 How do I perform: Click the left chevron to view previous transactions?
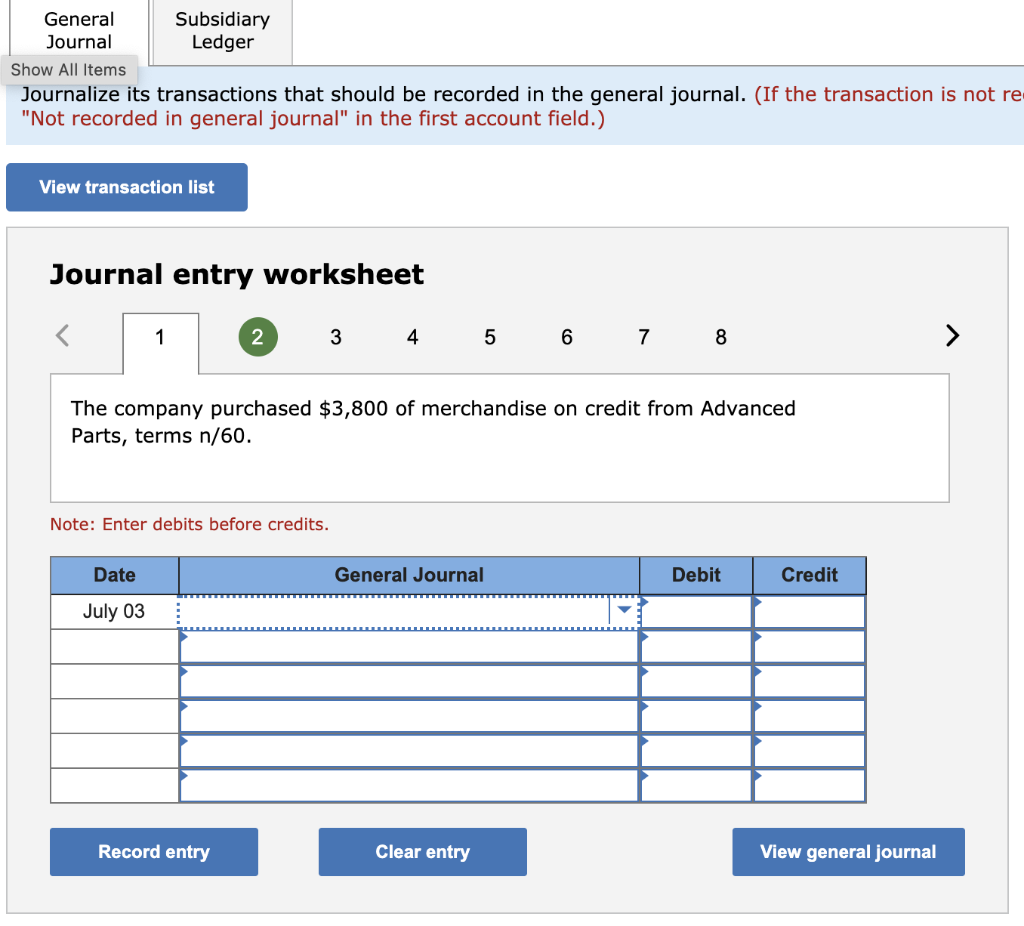tap(61, 337)
